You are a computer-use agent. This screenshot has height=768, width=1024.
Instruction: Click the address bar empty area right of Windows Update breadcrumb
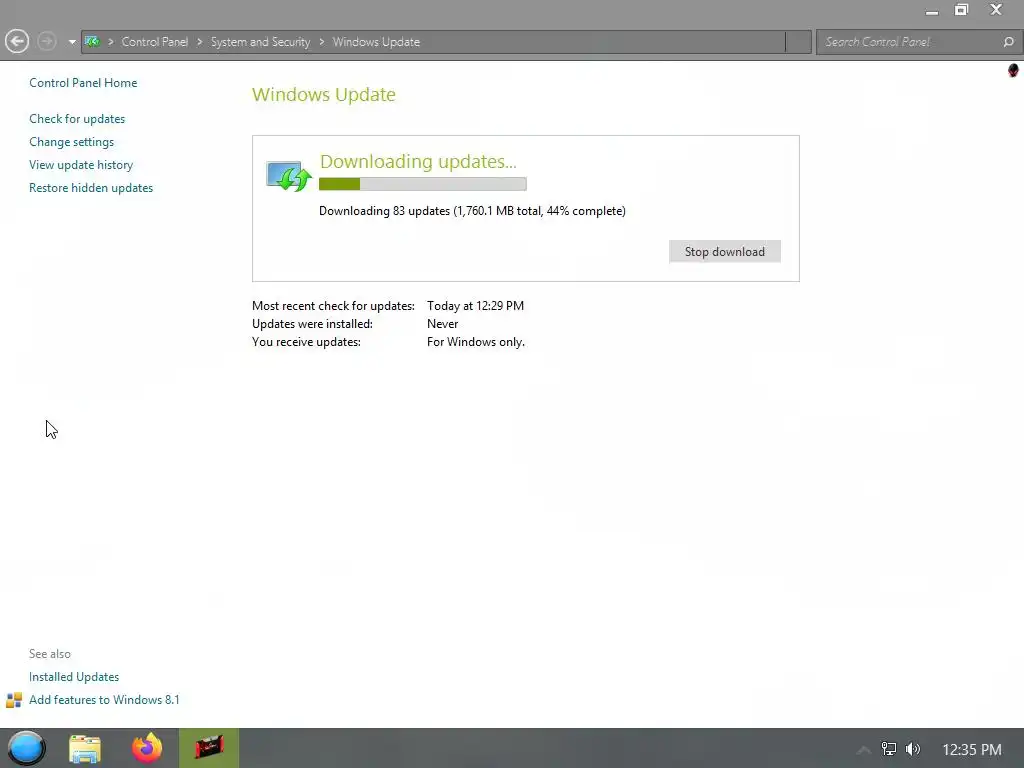(x=601, y=42)
